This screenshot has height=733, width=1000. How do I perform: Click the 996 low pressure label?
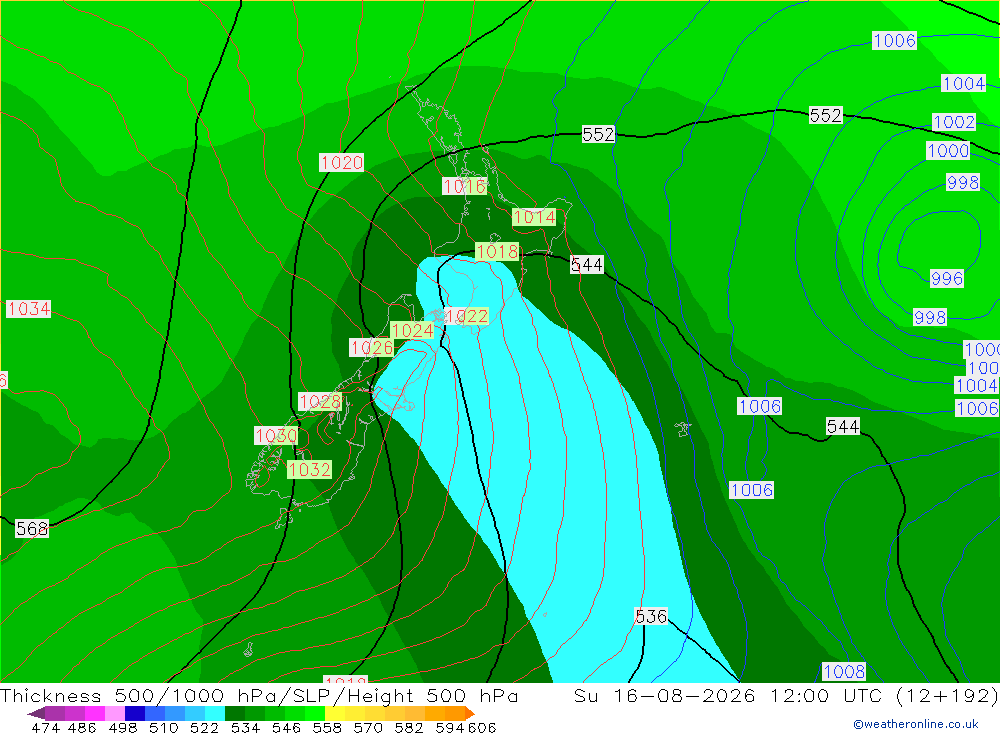946,279
